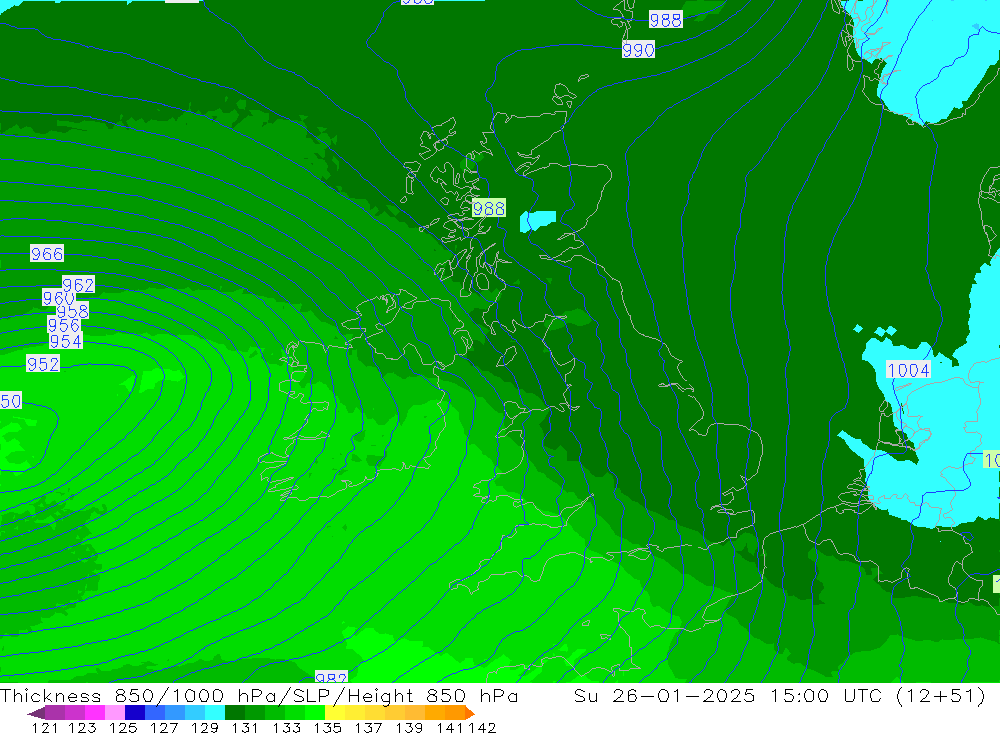Screen dimensions: 1000x733
Task: Click the 960 pressure contour label
Action: click(x=59, y=298)
